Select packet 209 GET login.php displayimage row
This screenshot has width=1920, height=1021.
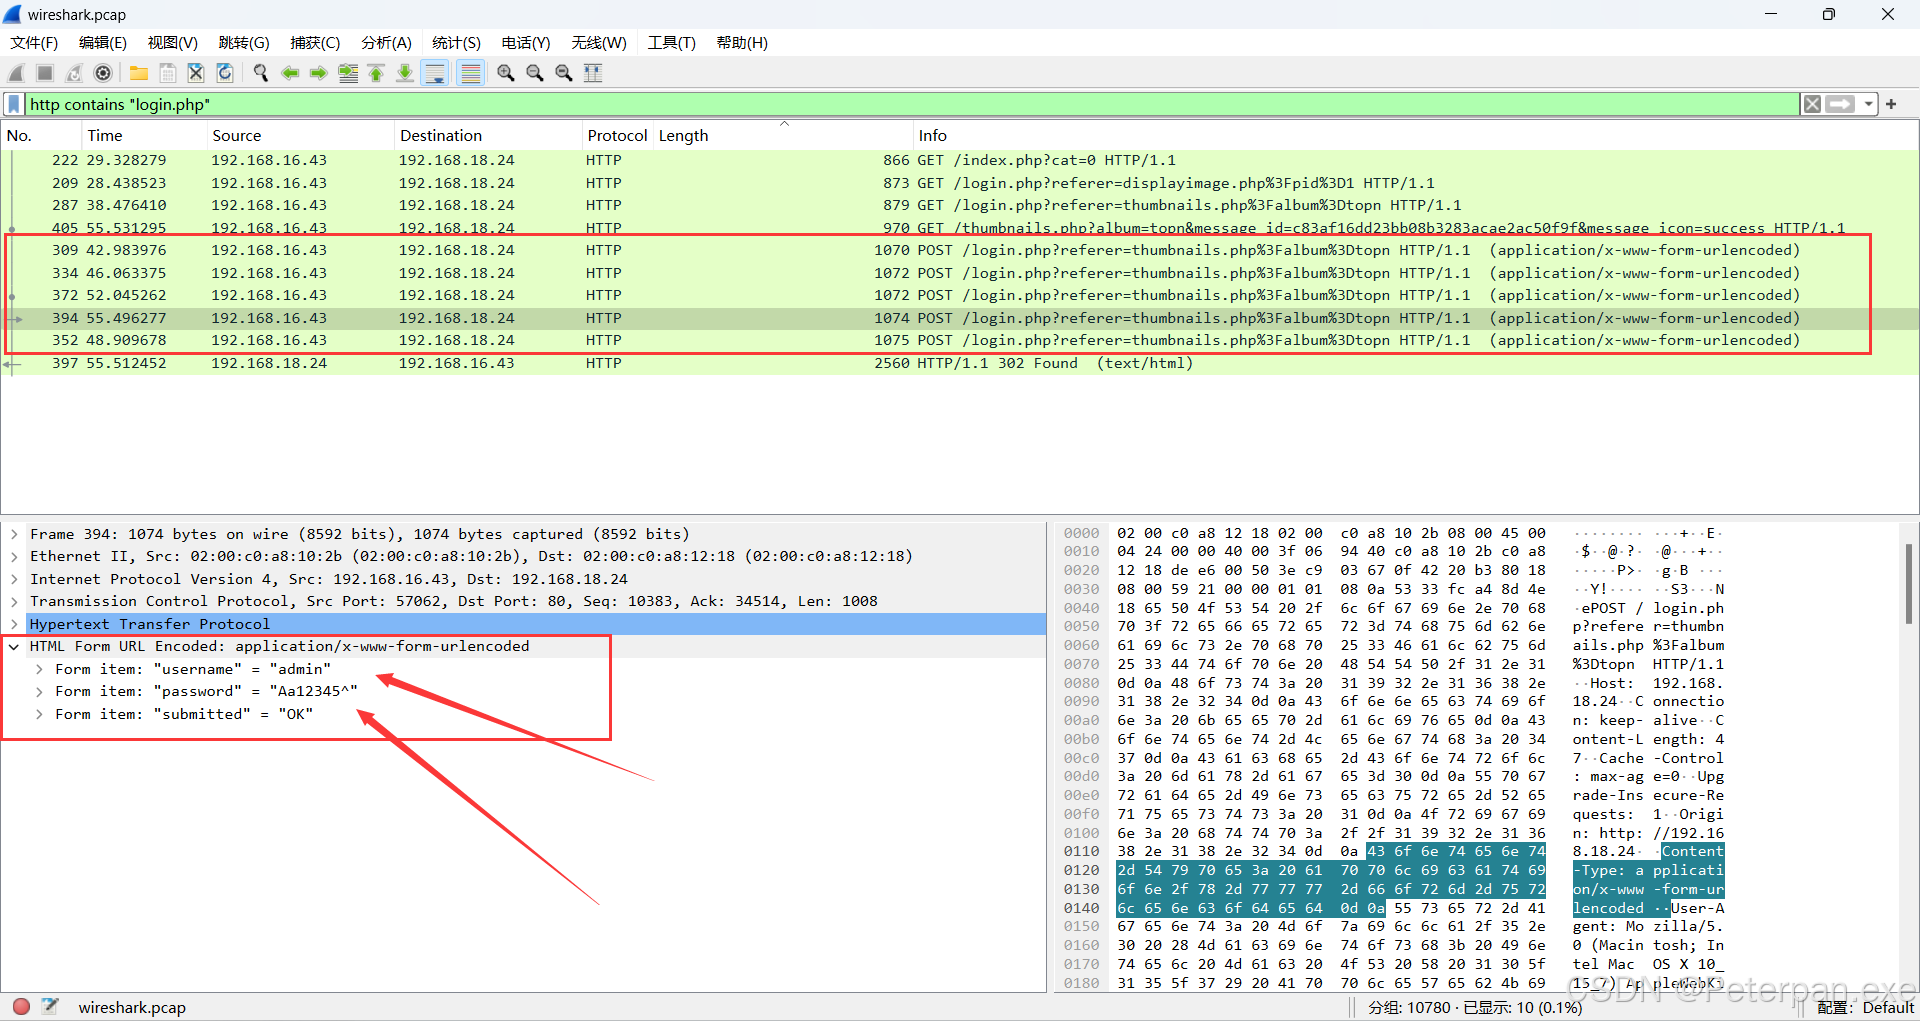960,183
